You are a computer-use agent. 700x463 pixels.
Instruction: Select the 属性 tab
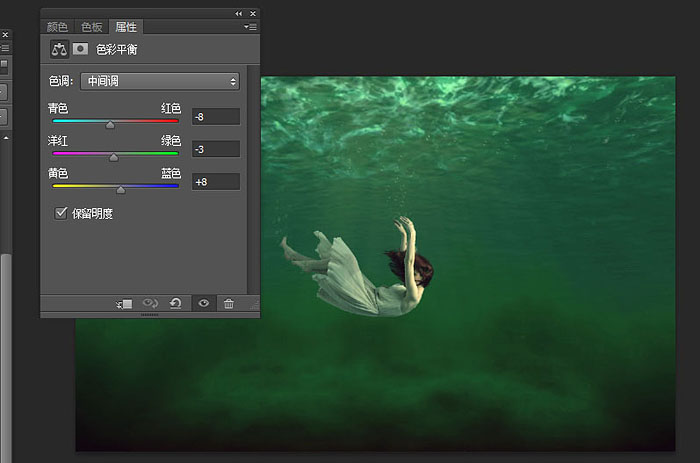point(126,27)
